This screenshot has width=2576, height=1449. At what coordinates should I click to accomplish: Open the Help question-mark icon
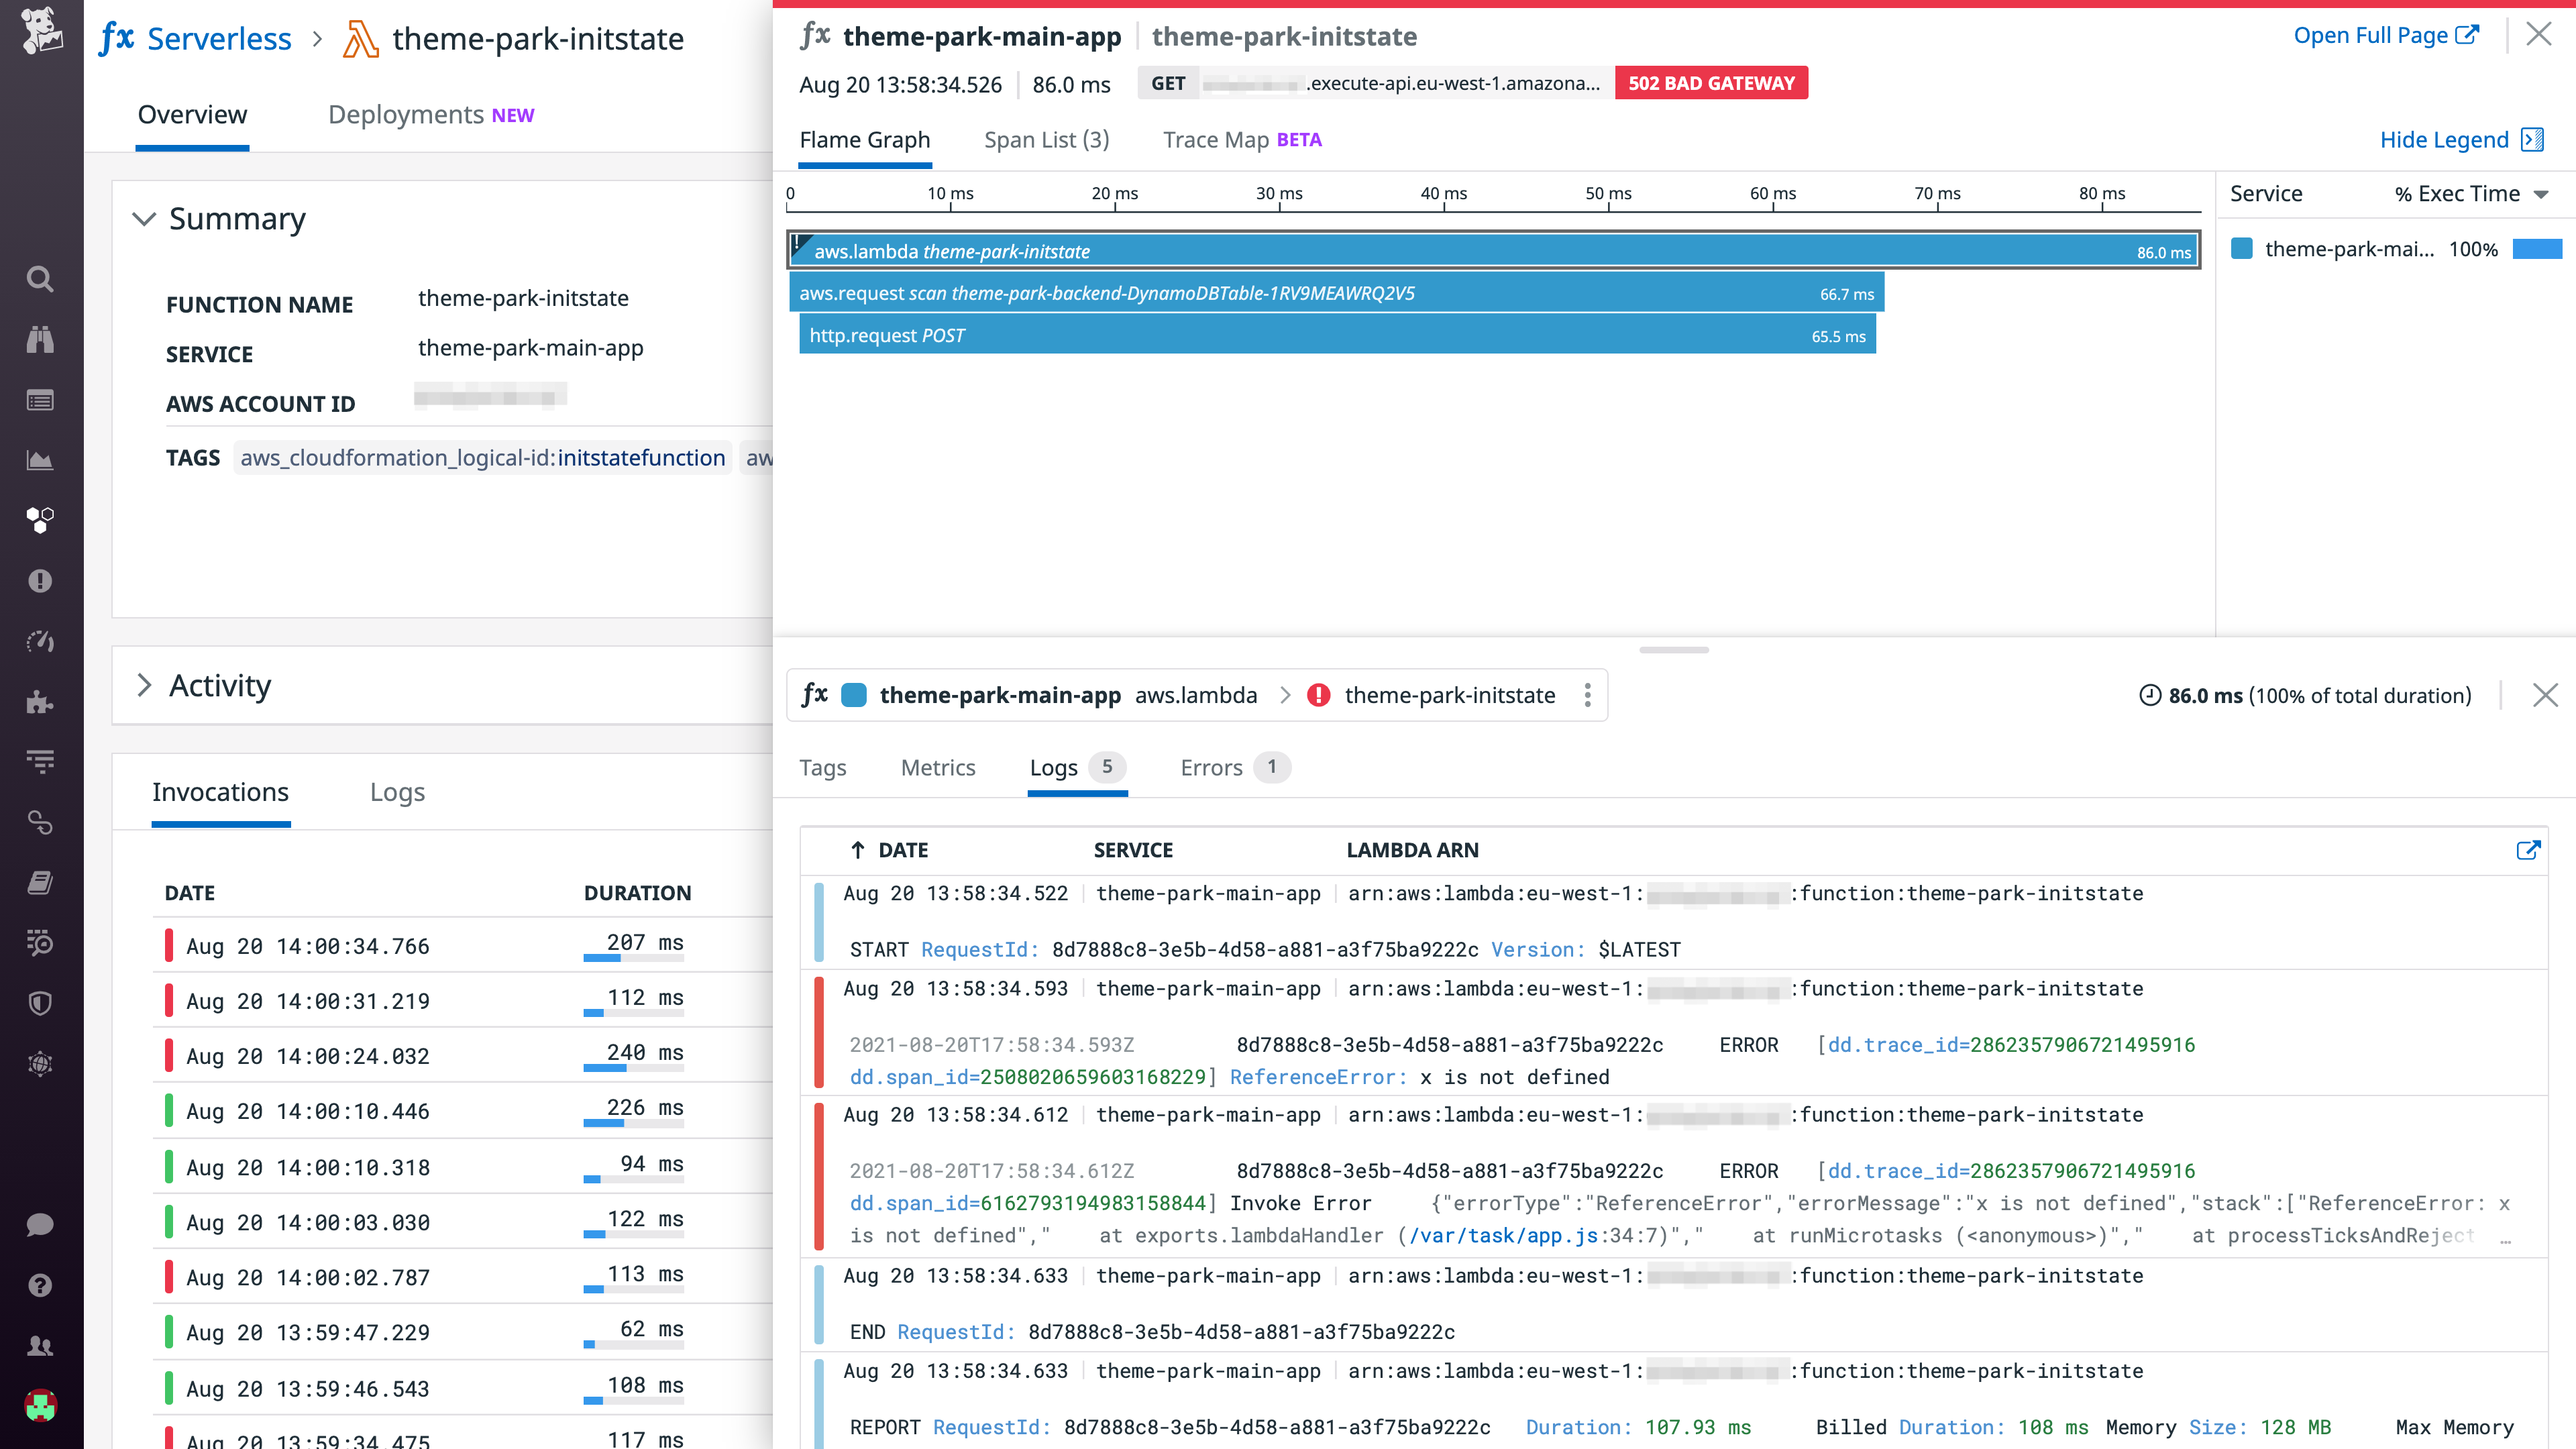pos(40,1285)
